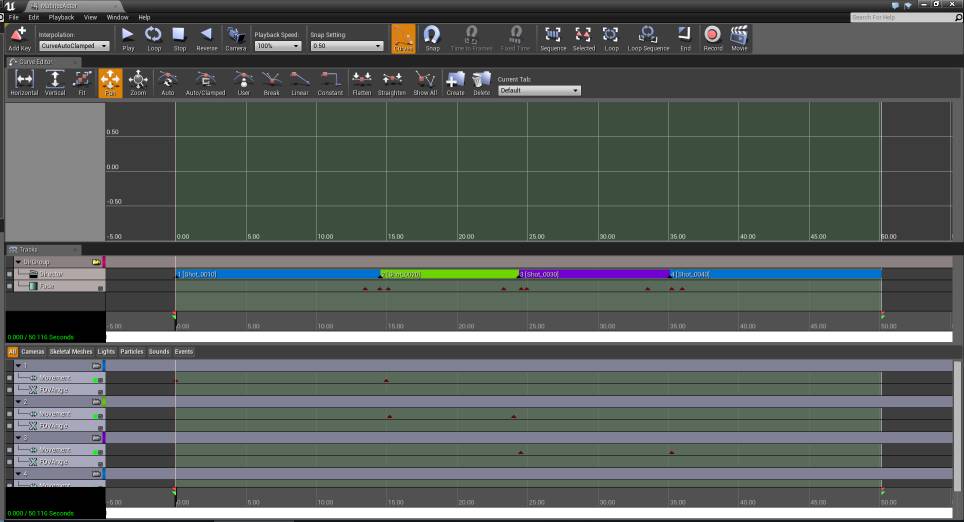This screenshot has width=964, height=522.
Task: Set interpolation to Linear
Action: pos(299,83)
